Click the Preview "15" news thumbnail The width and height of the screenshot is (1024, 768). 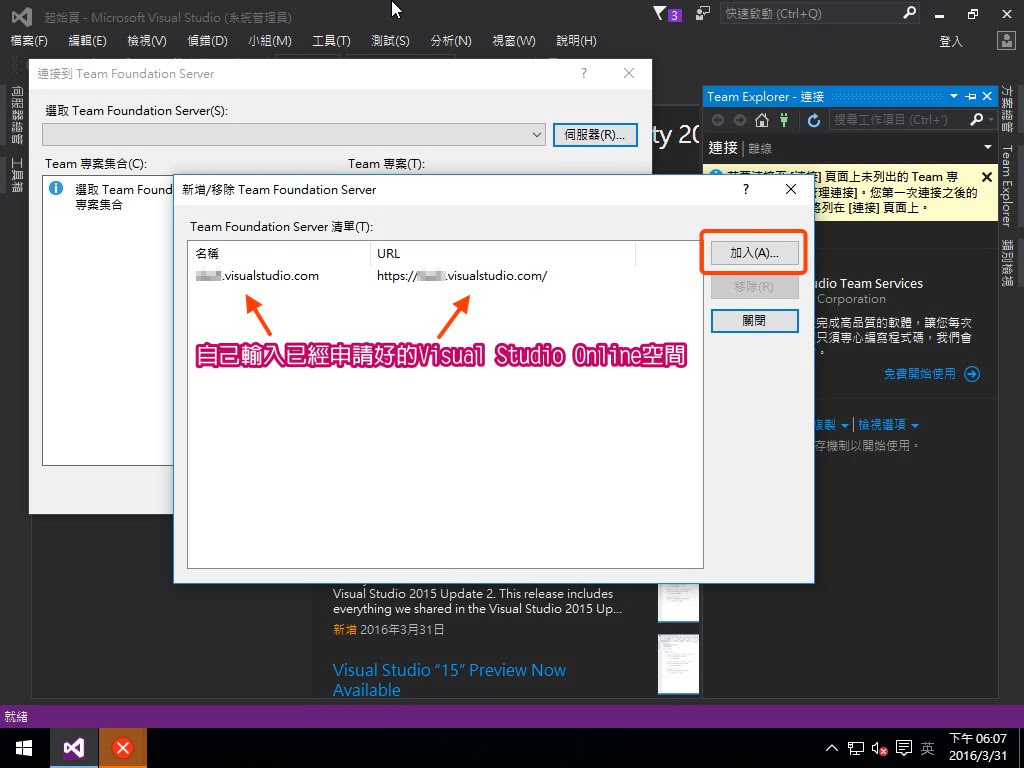click(x=679, y=664)
